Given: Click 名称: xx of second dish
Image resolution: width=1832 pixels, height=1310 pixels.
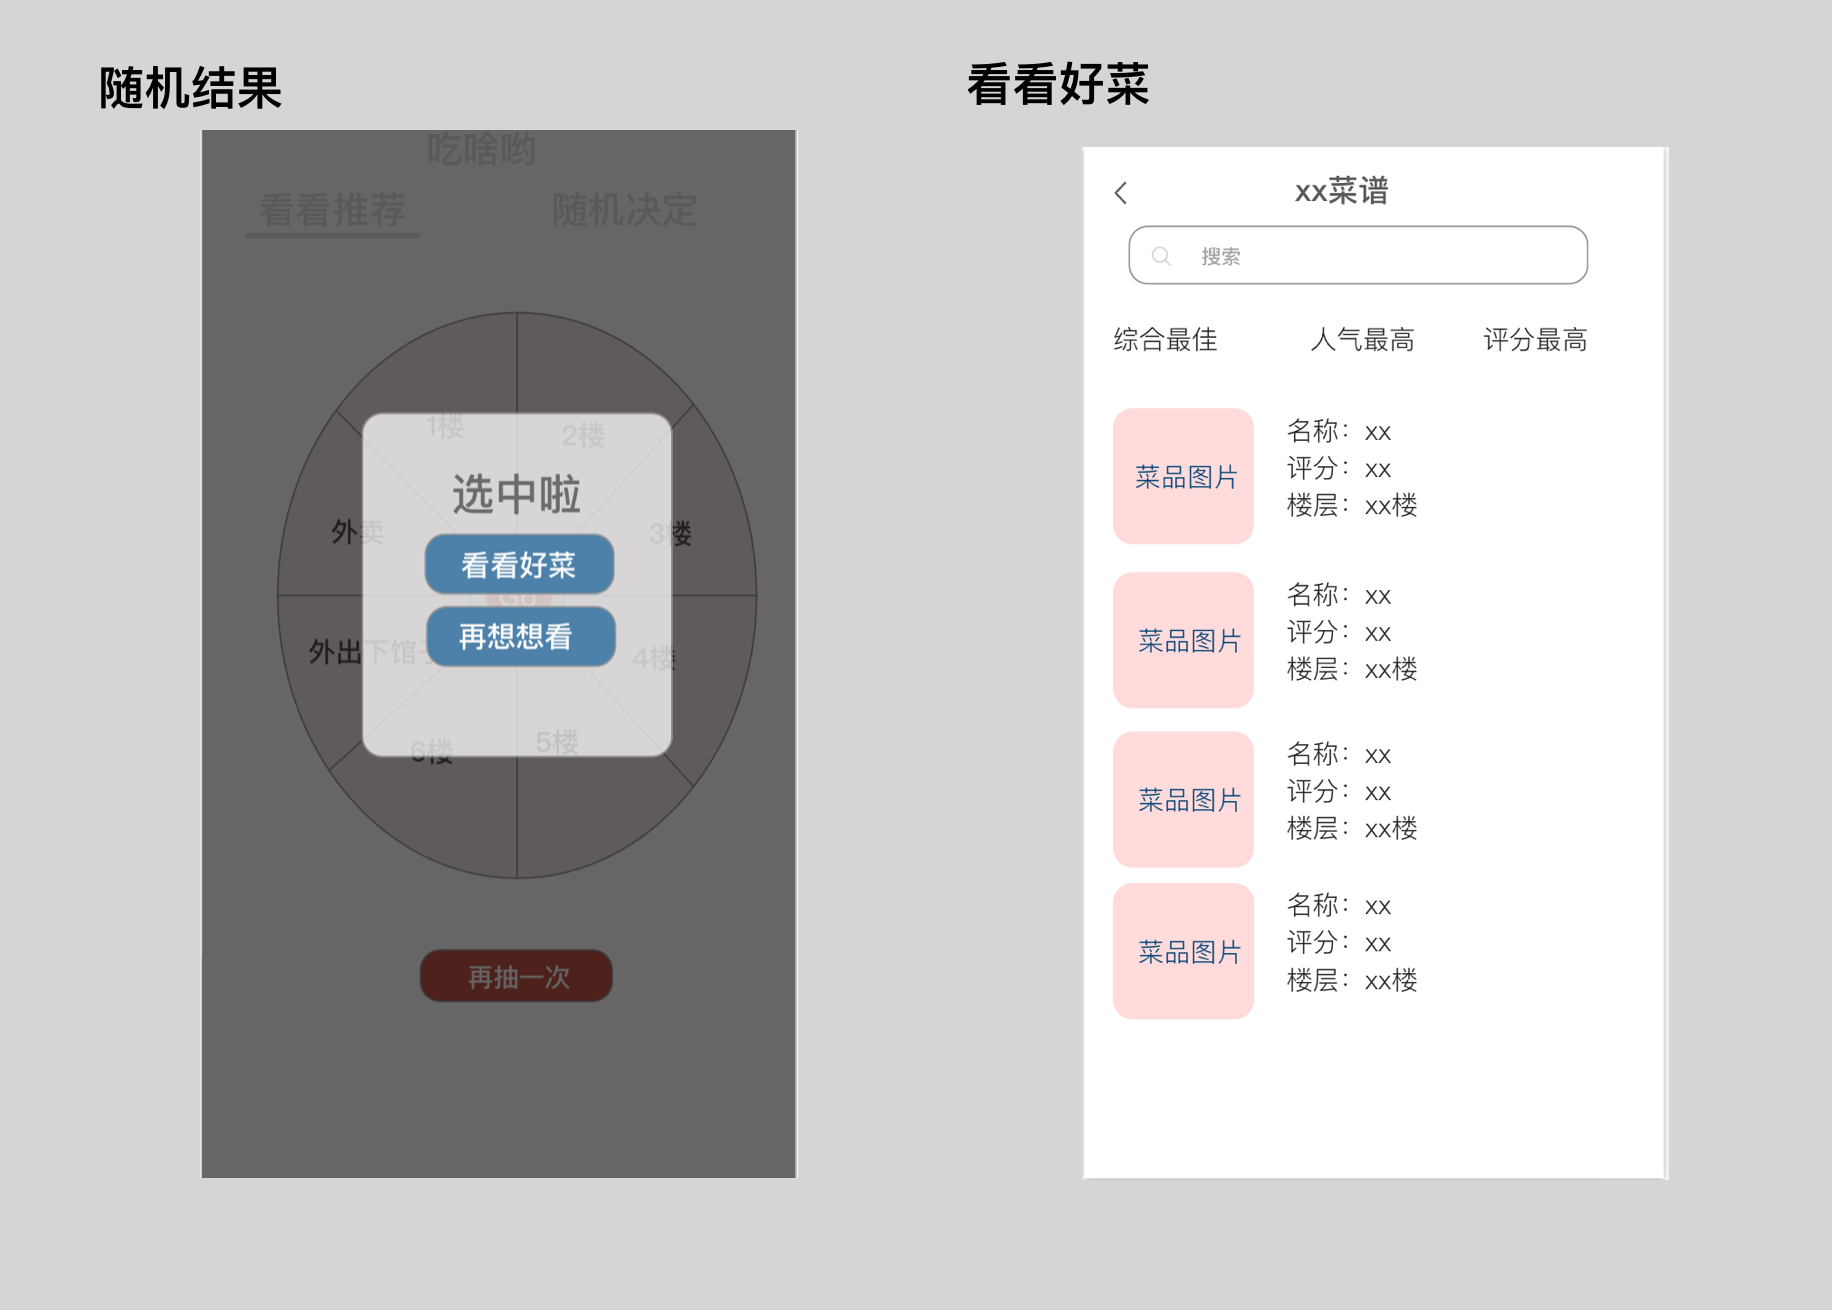Looking at the screenshot, I should [1338, 595].
